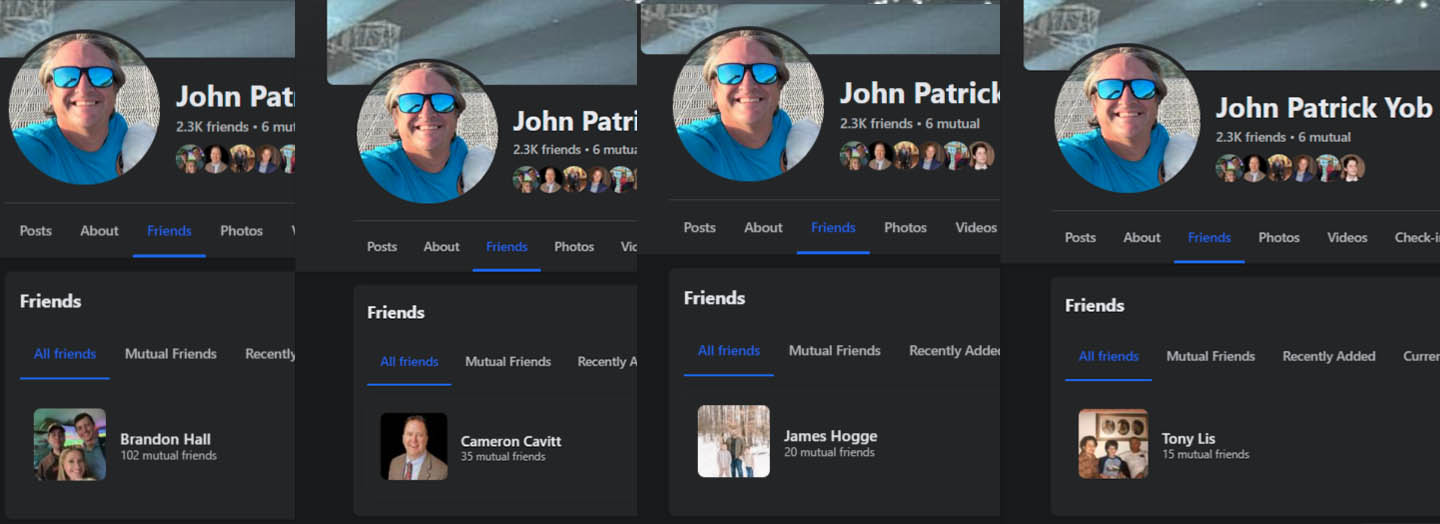The height and width of the screenshot is (524, 1440).
Task: Open Photos tab in the Brandon Hall panel
Action: point(241,231)
